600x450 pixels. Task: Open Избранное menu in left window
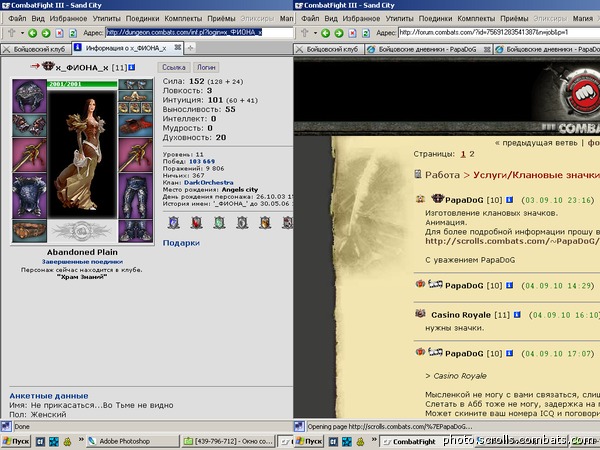[68, 18]
